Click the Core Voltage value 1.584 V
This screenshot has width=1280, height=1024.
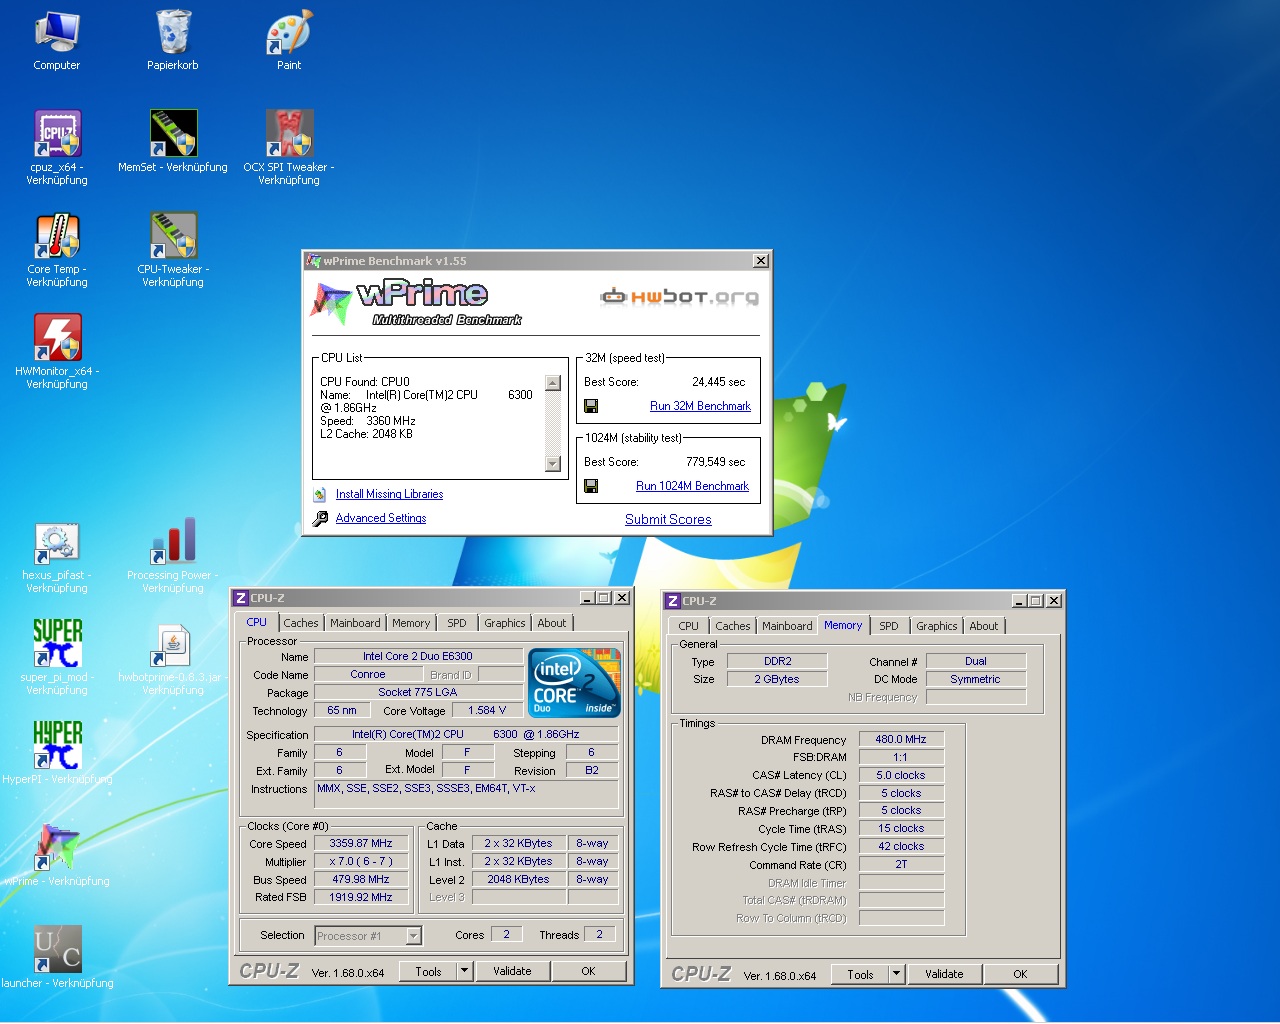point(487,710)
